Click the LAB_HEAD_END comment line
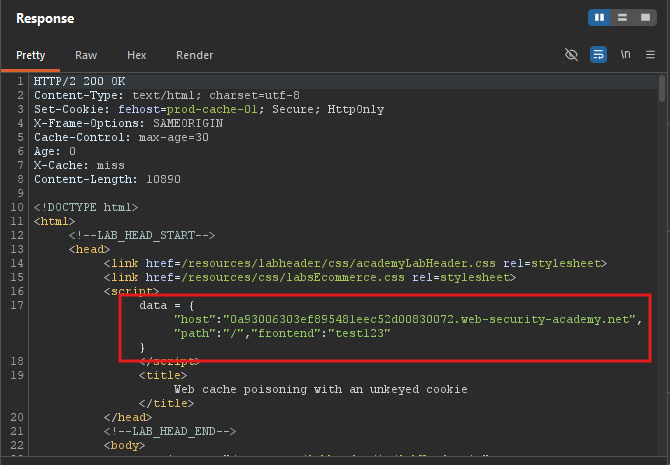 [170, 431]
